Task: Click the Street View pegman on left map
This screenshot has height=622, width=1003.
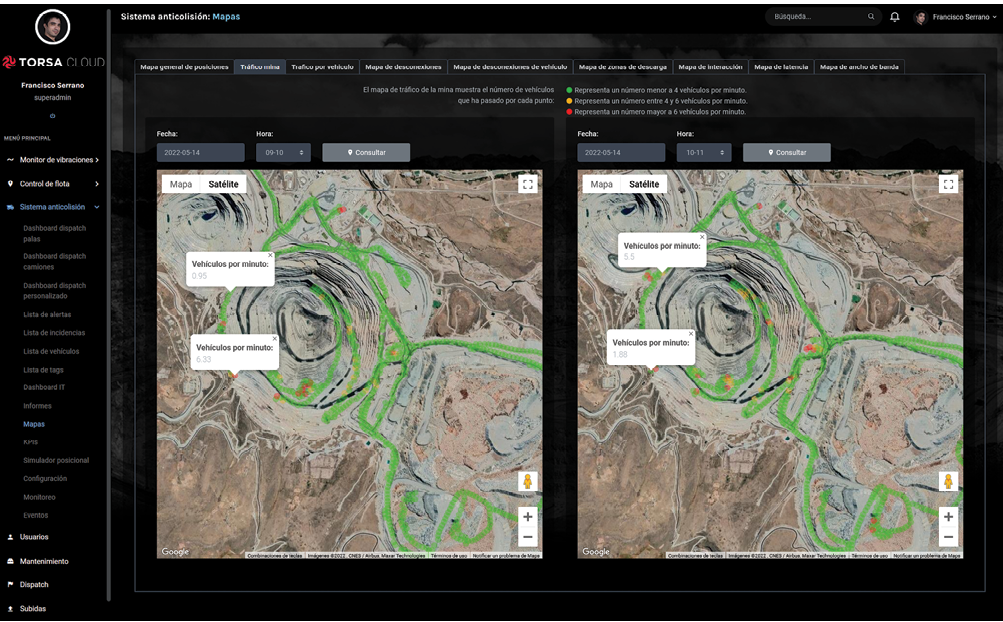Action: [x=528, y=481]
